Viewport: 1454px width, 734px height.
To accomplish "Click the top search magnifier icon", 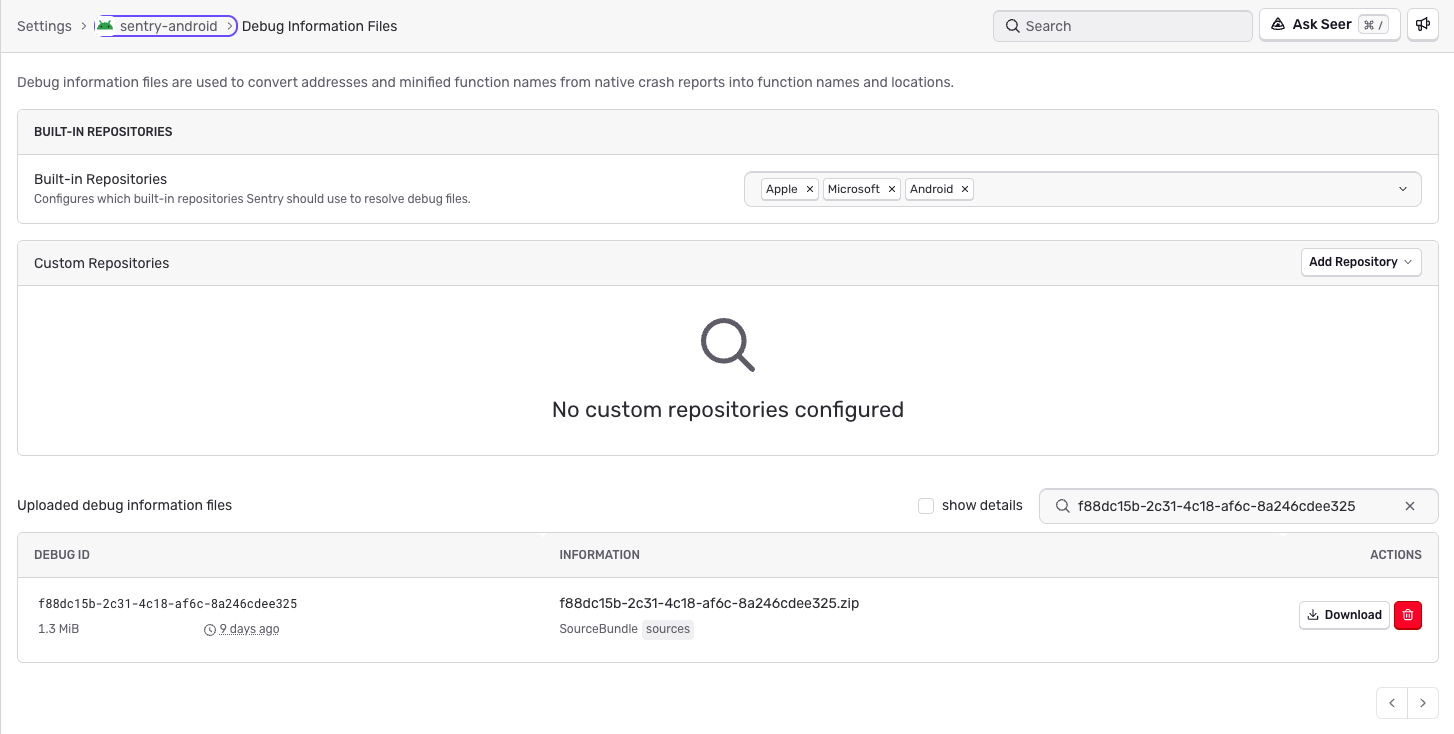I will [1013, 26].
